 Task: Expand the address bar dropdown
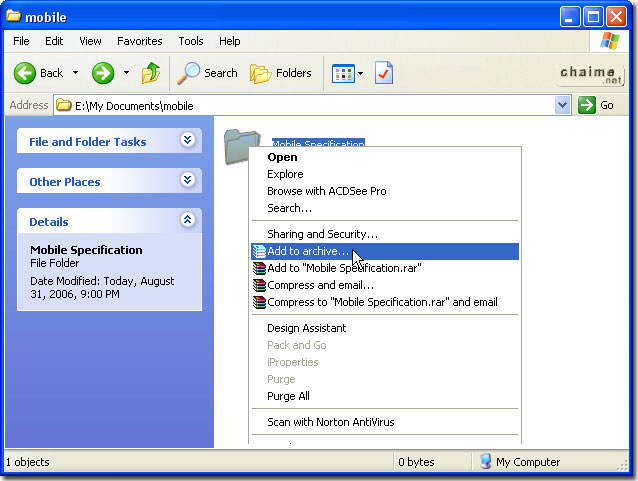[562, 105]
